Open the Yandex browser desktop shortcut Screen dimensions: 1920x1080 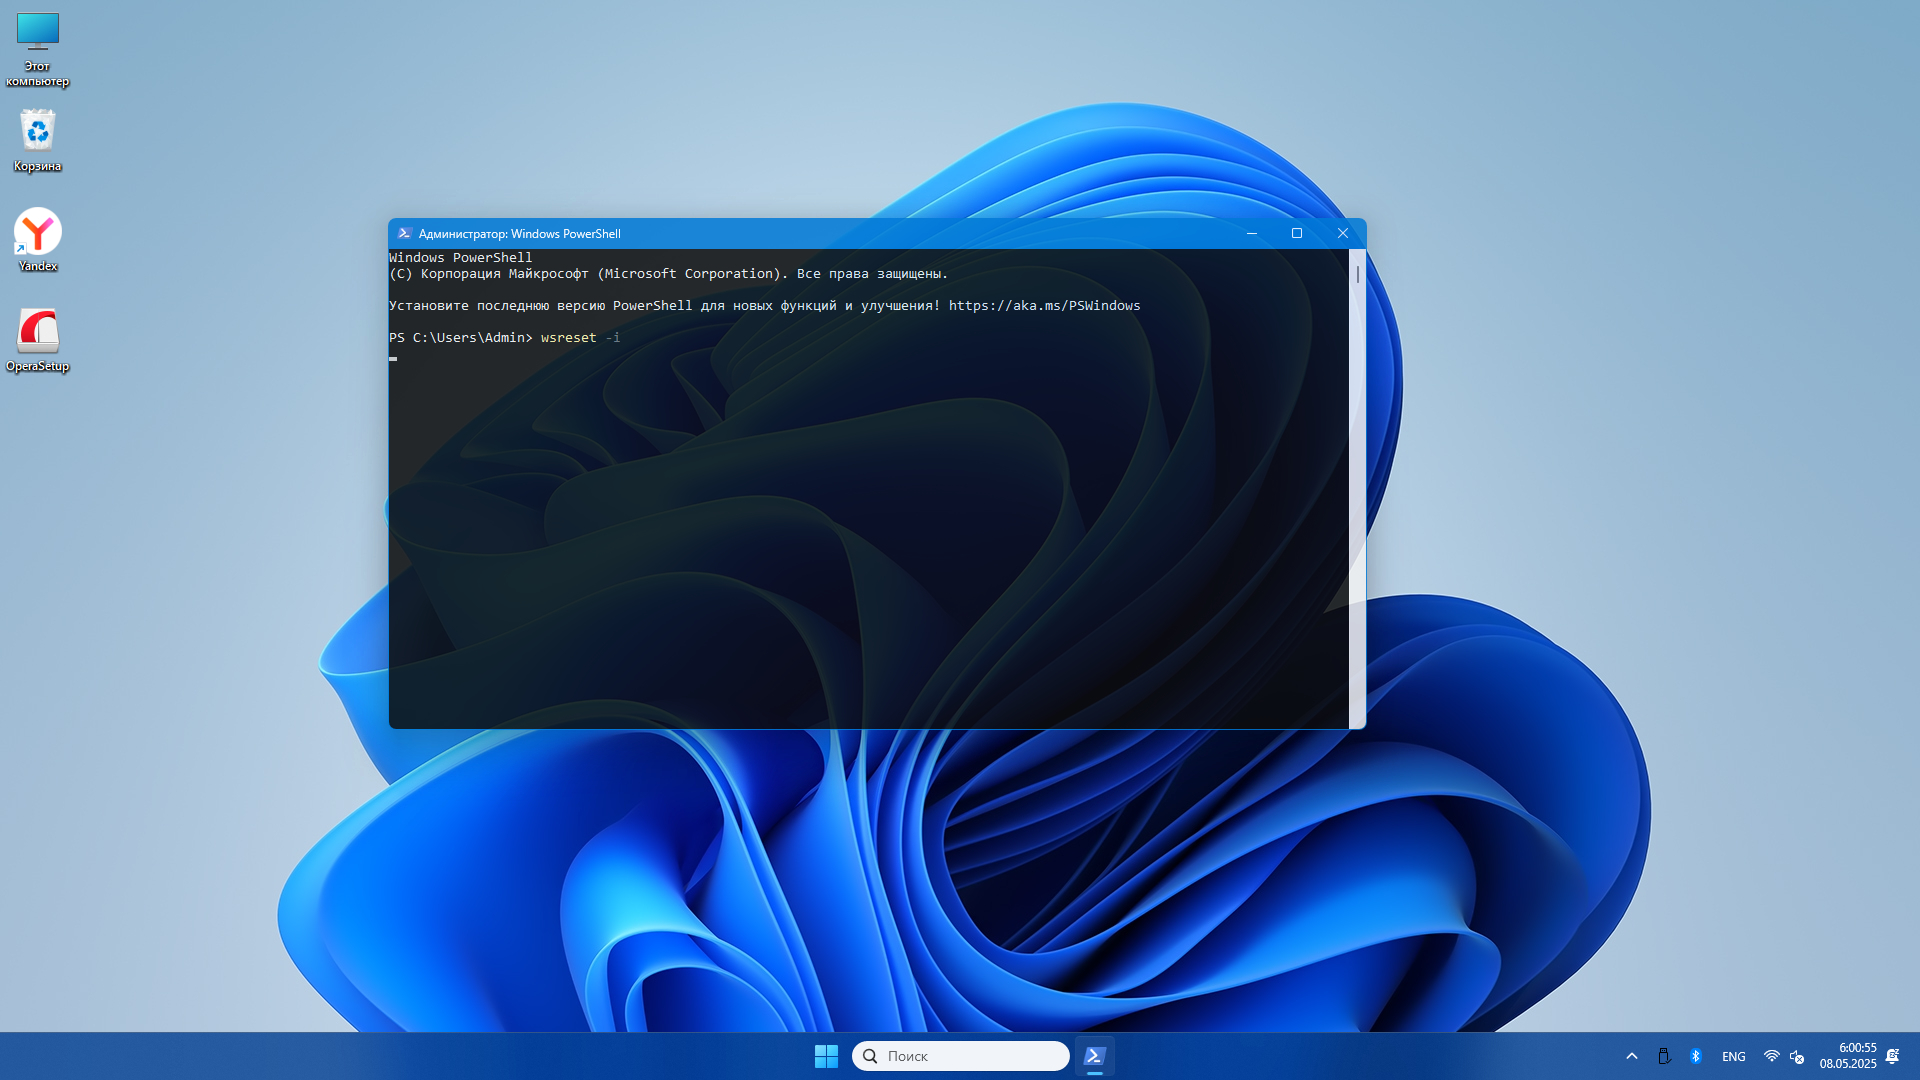[38, 232]
